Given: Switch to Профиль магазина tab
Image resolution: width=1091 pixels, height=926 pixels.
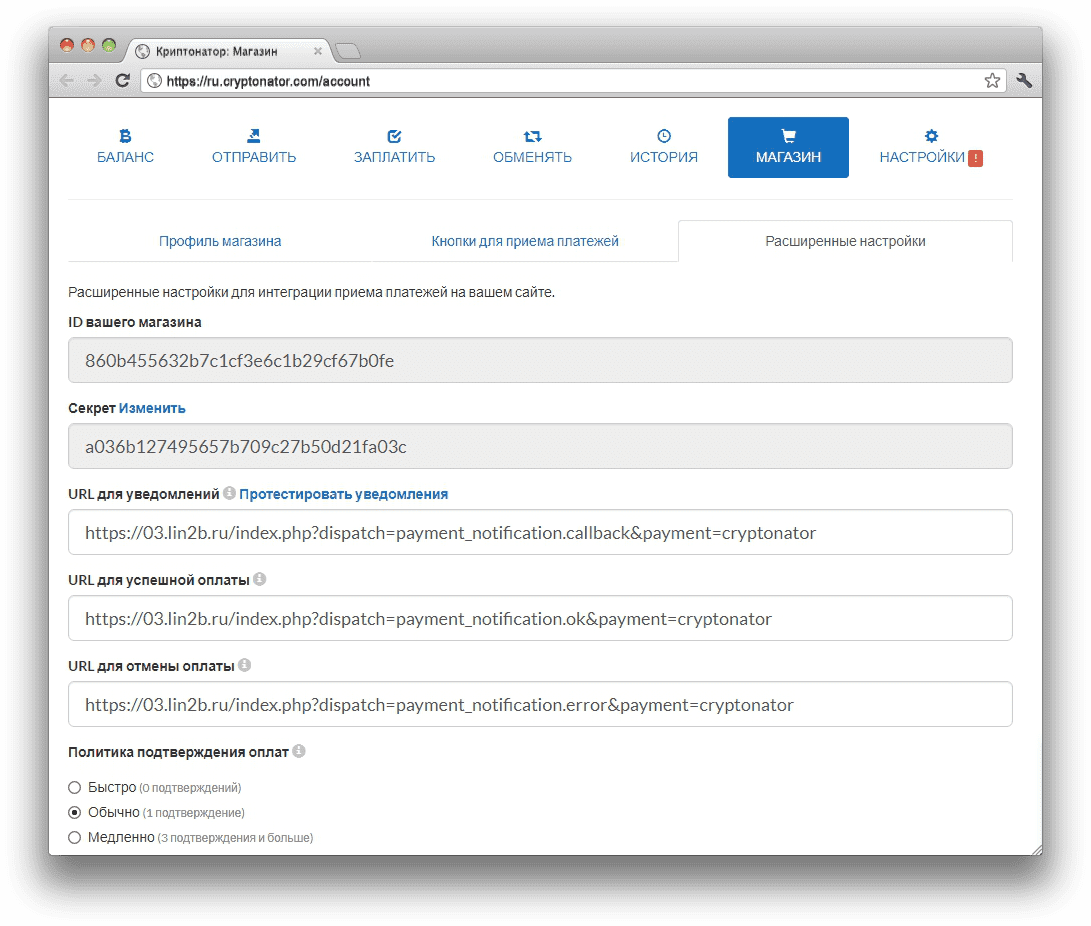Looking at the screenshot, I should pos(220,241).
